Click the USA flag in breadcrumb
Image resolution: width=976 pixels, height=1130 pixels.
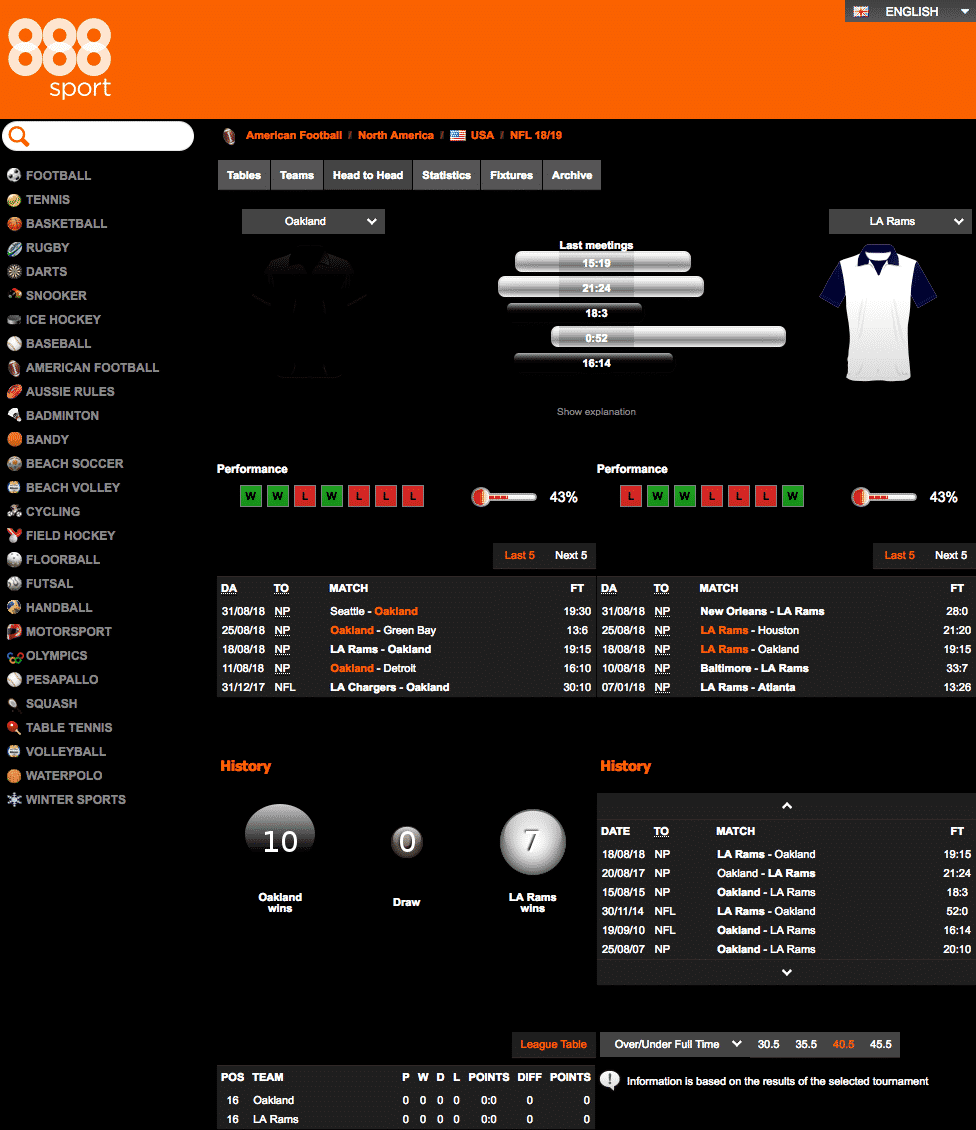pos(458,135)
